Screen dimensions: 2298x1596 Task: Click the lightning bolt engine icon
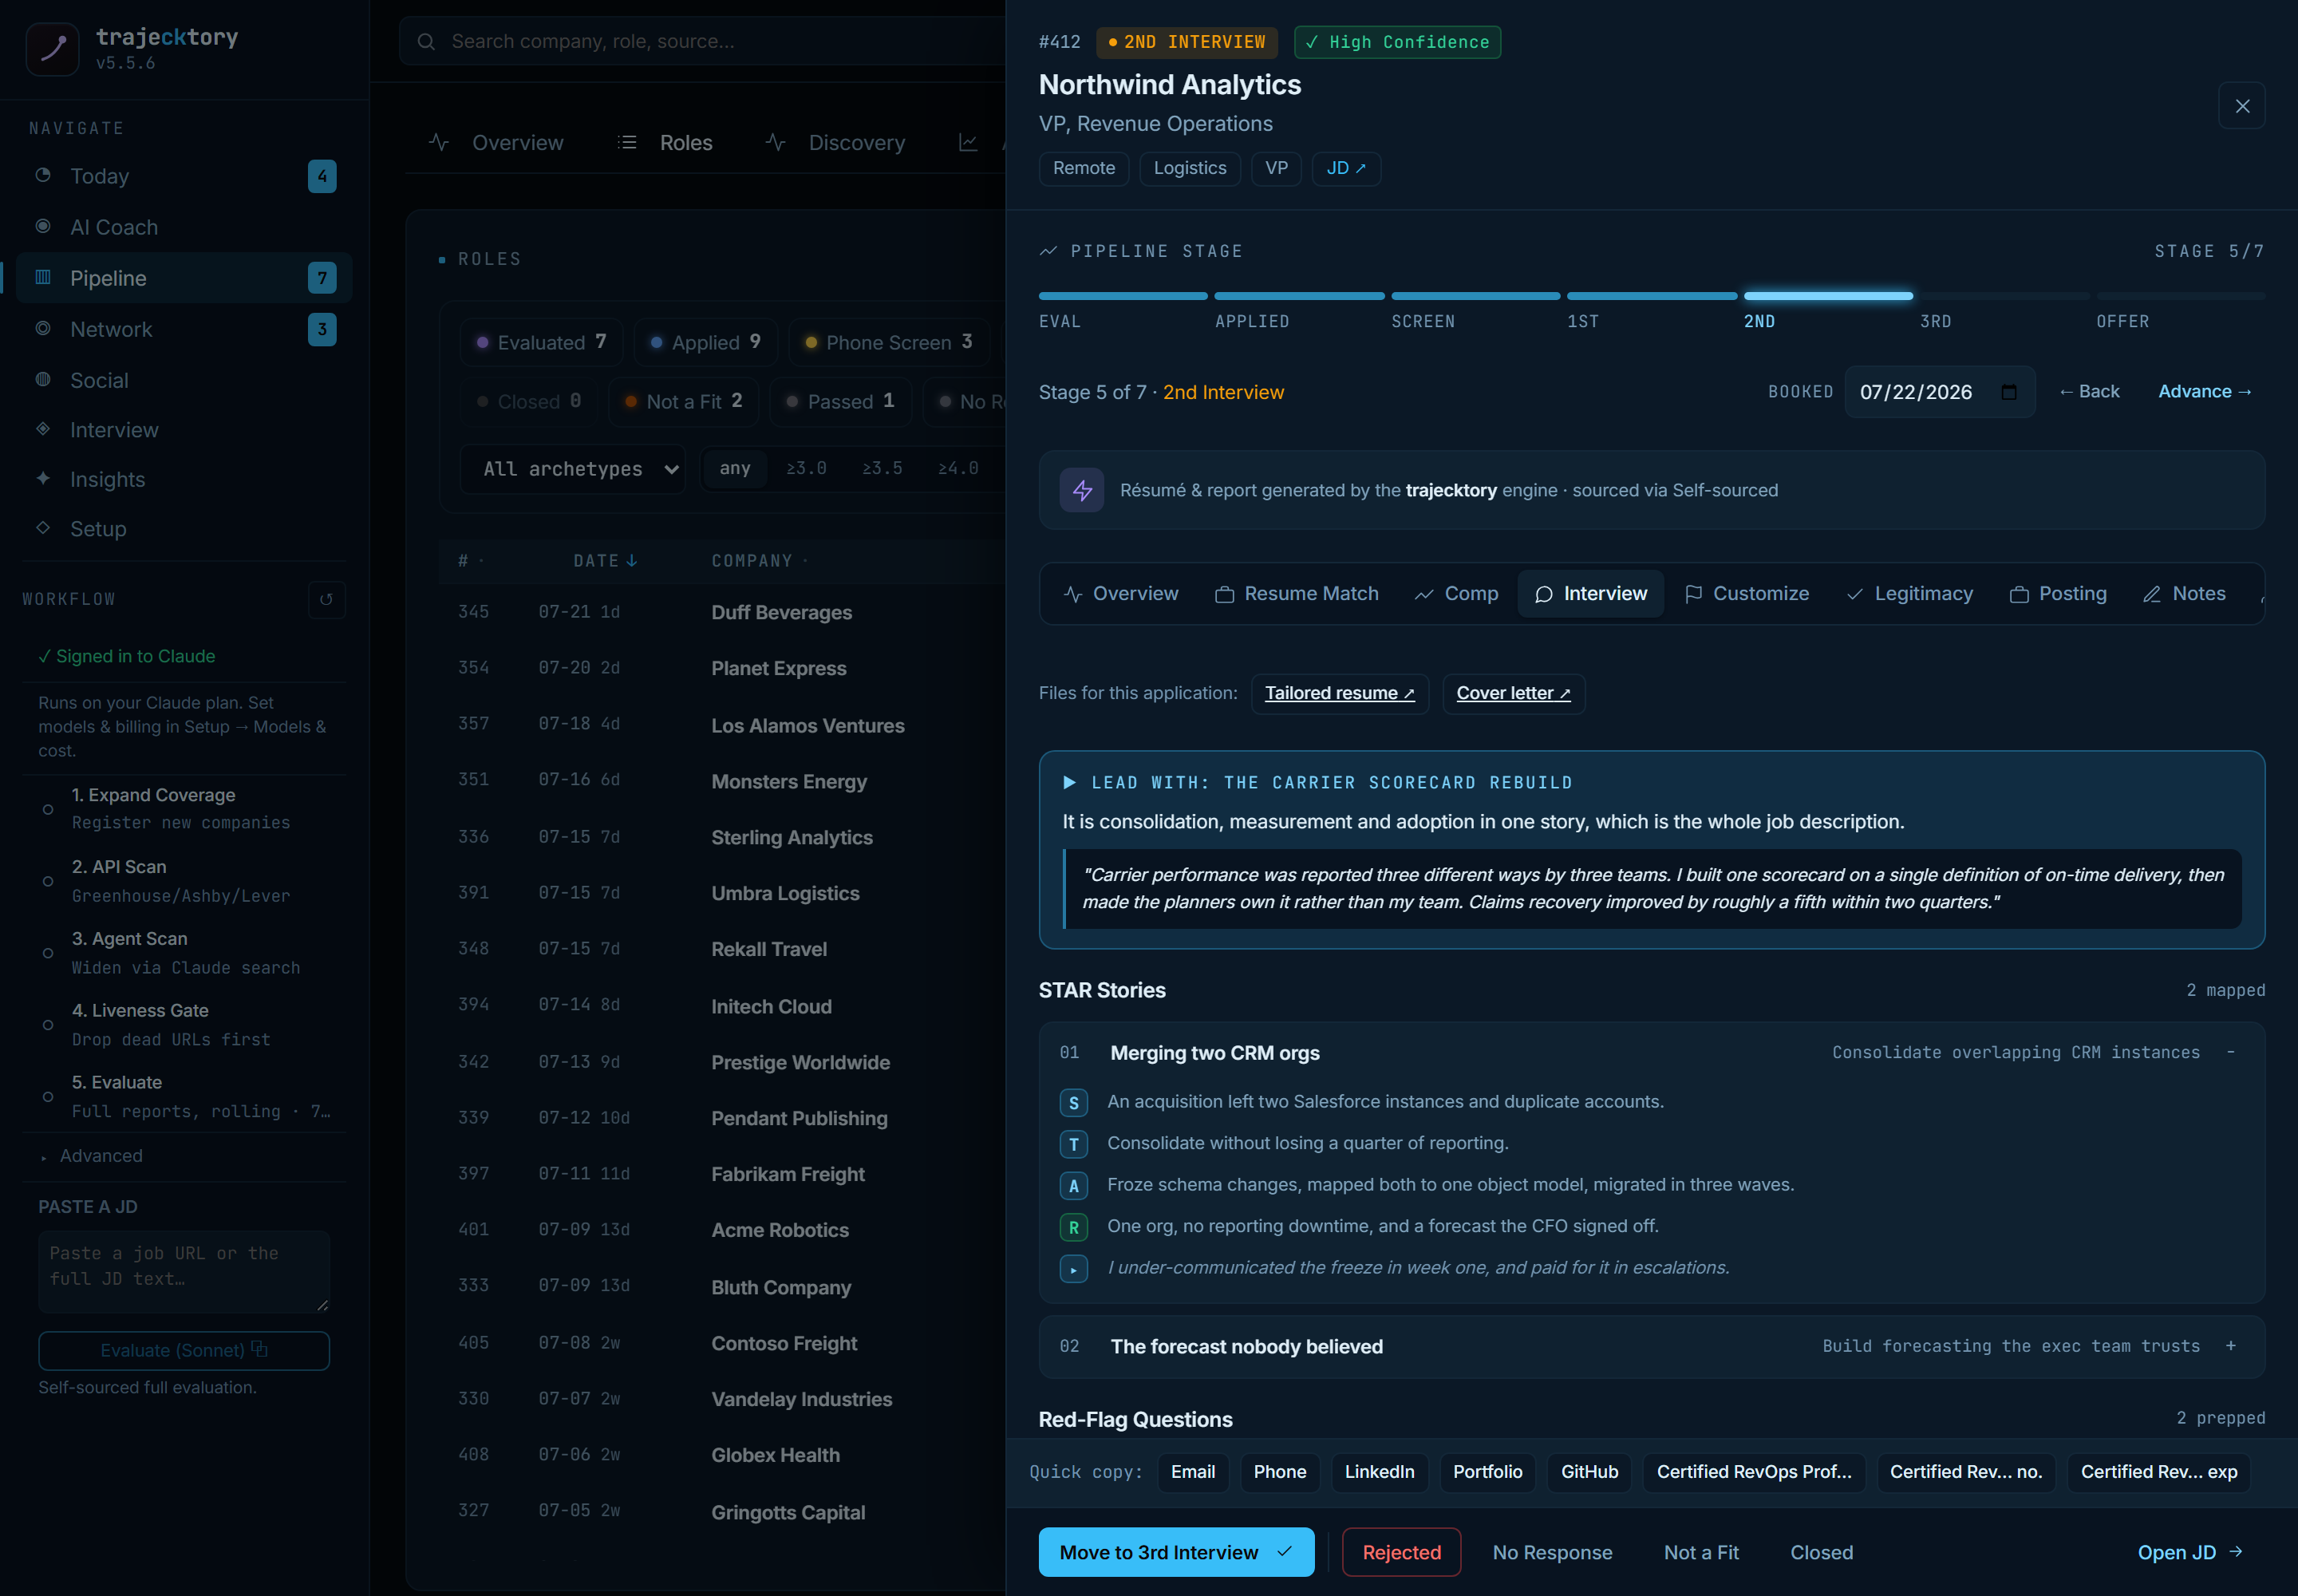click(x=1081, y=490)
